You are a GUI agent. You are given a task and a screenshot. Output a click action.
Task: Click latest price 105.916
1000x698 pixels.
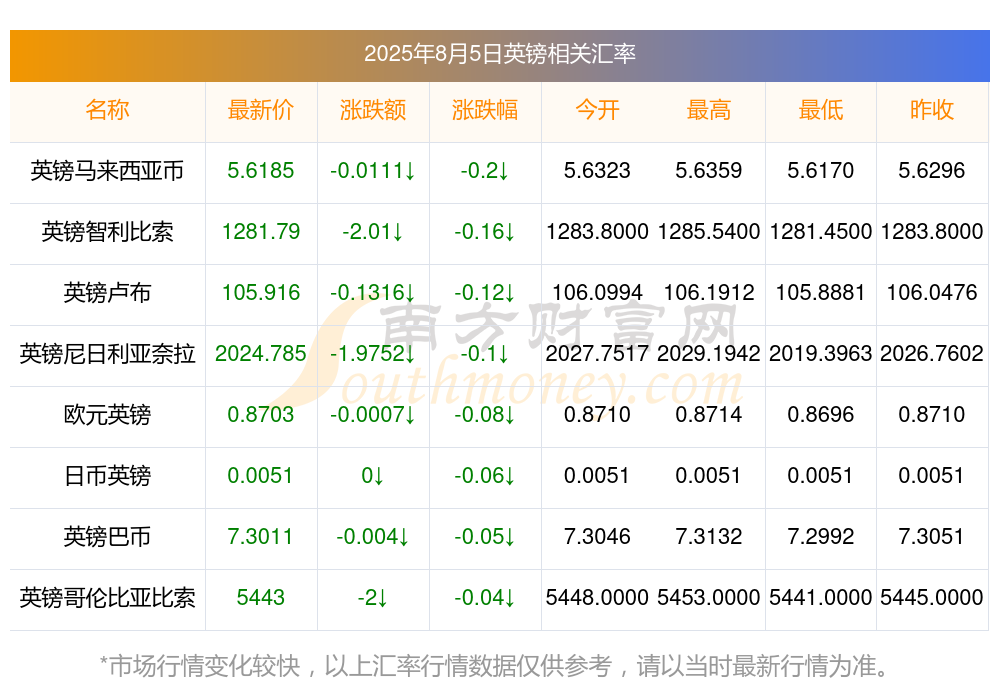(x=260, y=293)
